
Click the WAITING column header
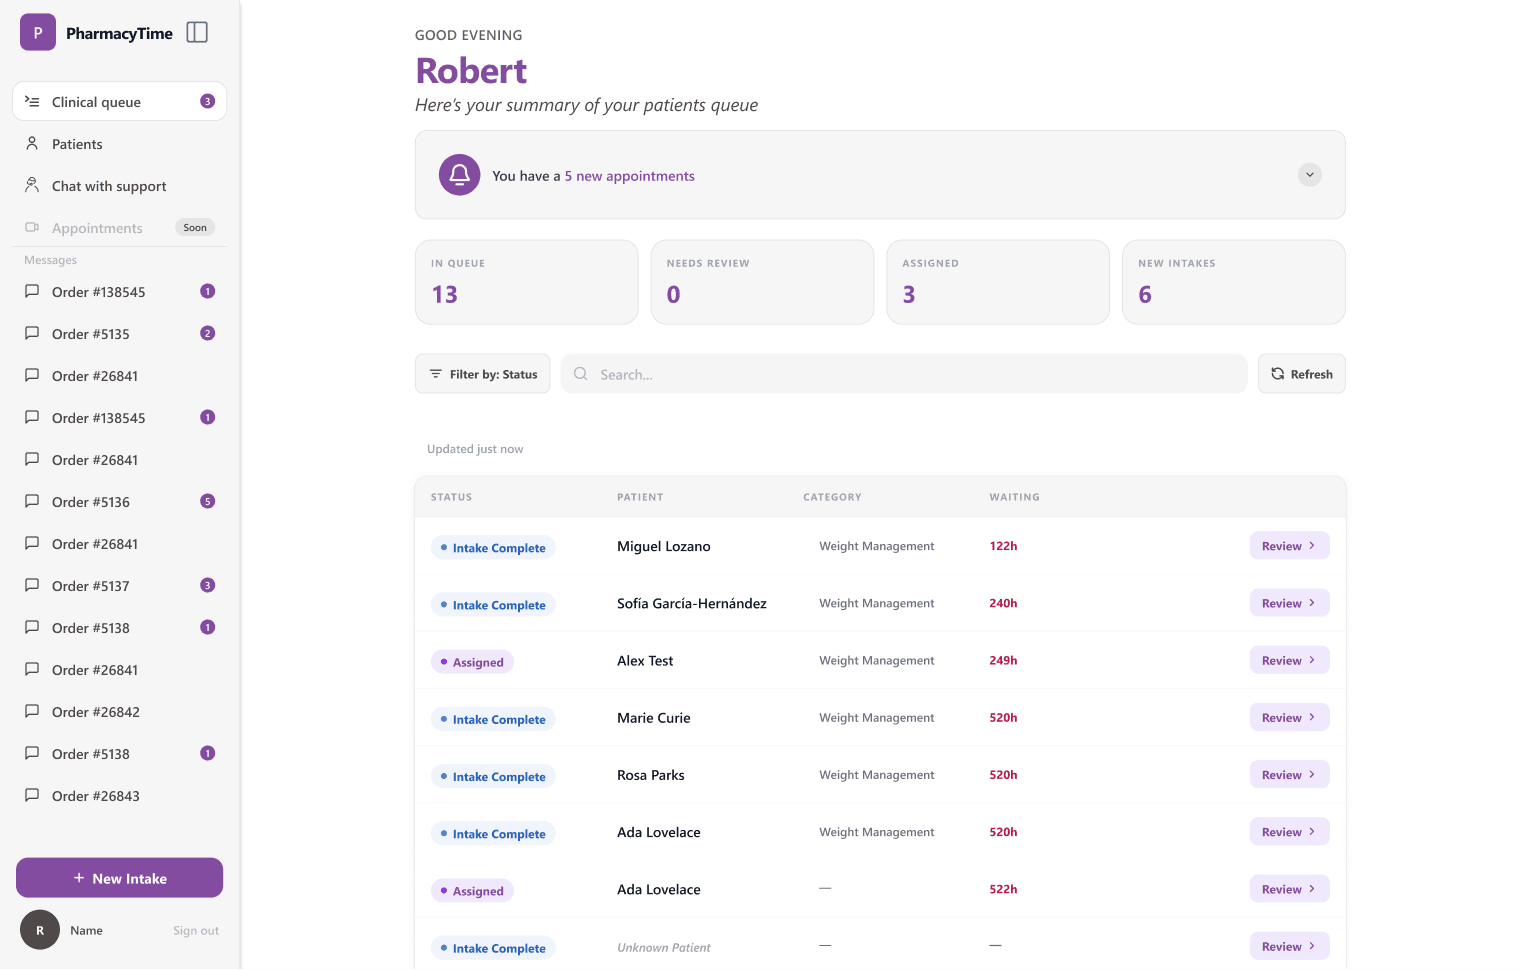coord(1014,497)
